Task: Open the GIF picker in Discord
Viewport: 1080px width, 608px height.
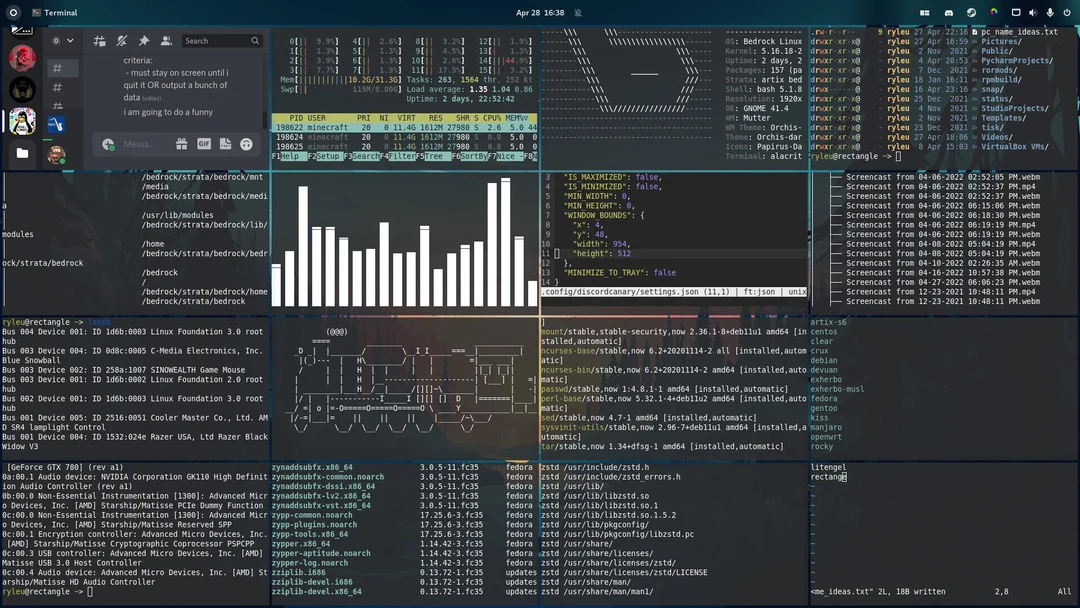Action: pos(204,145)
